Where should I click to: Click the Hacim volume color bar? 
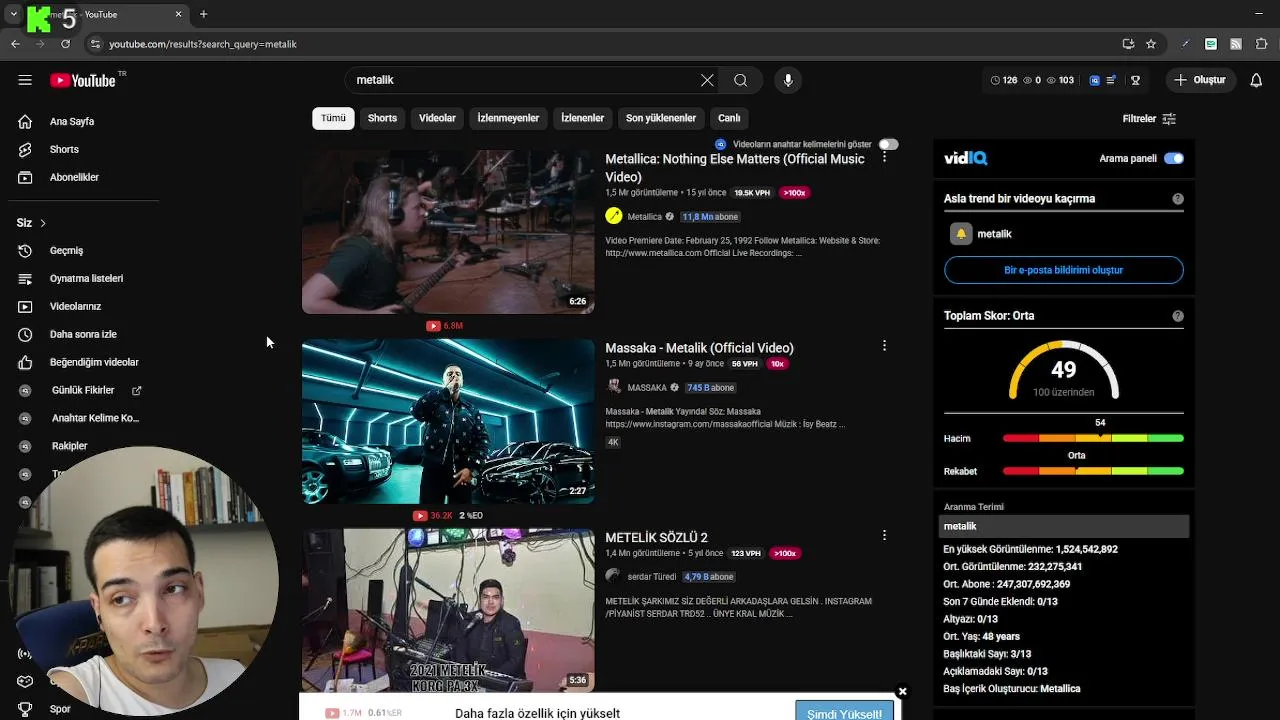point(1093,438)
